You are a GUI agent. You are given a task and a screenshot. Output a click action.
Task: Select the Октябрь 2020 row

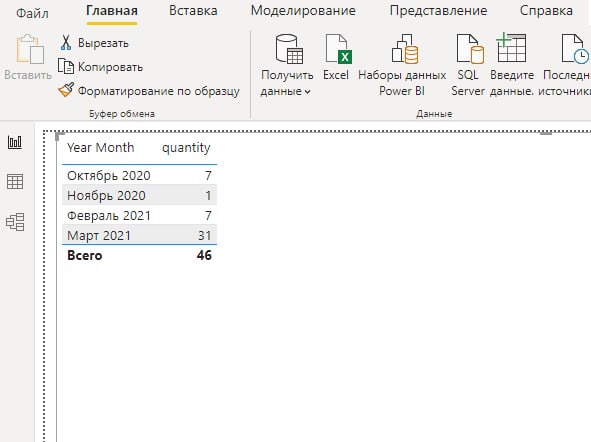click(139, 175)
